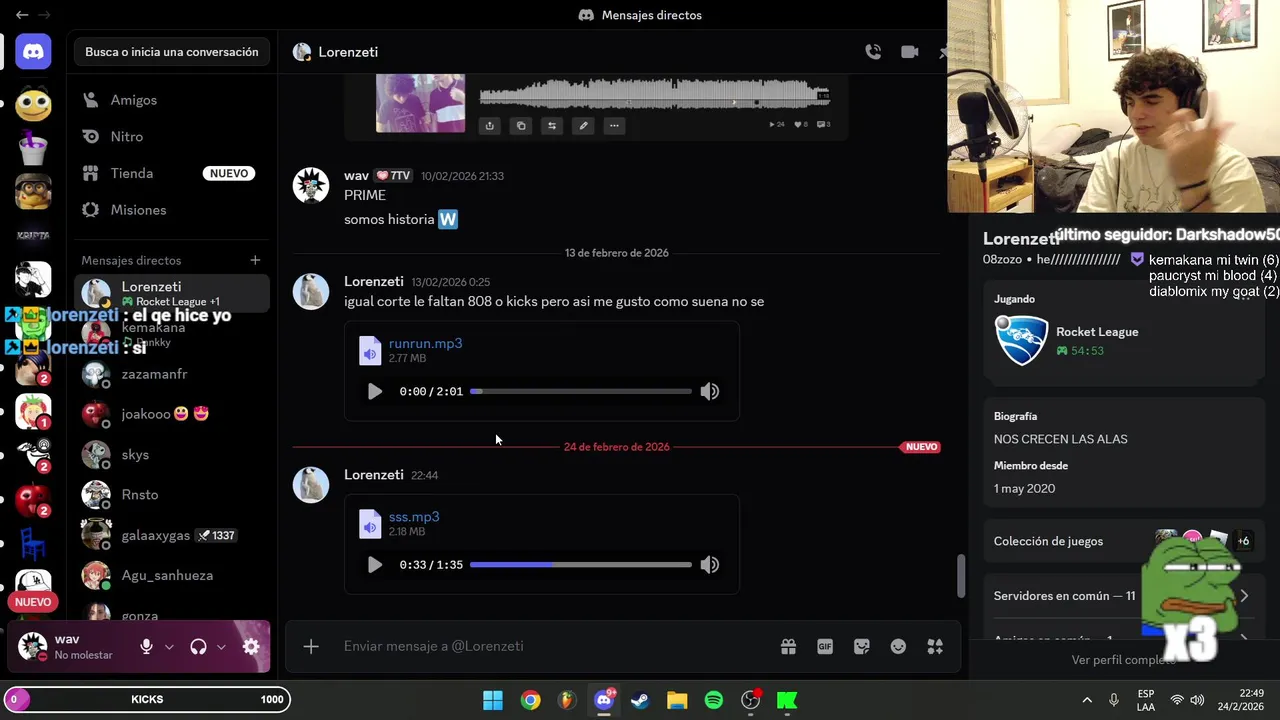
Task: Seek in the runrun.mp3 progress bar
Action: pos(581,391)
